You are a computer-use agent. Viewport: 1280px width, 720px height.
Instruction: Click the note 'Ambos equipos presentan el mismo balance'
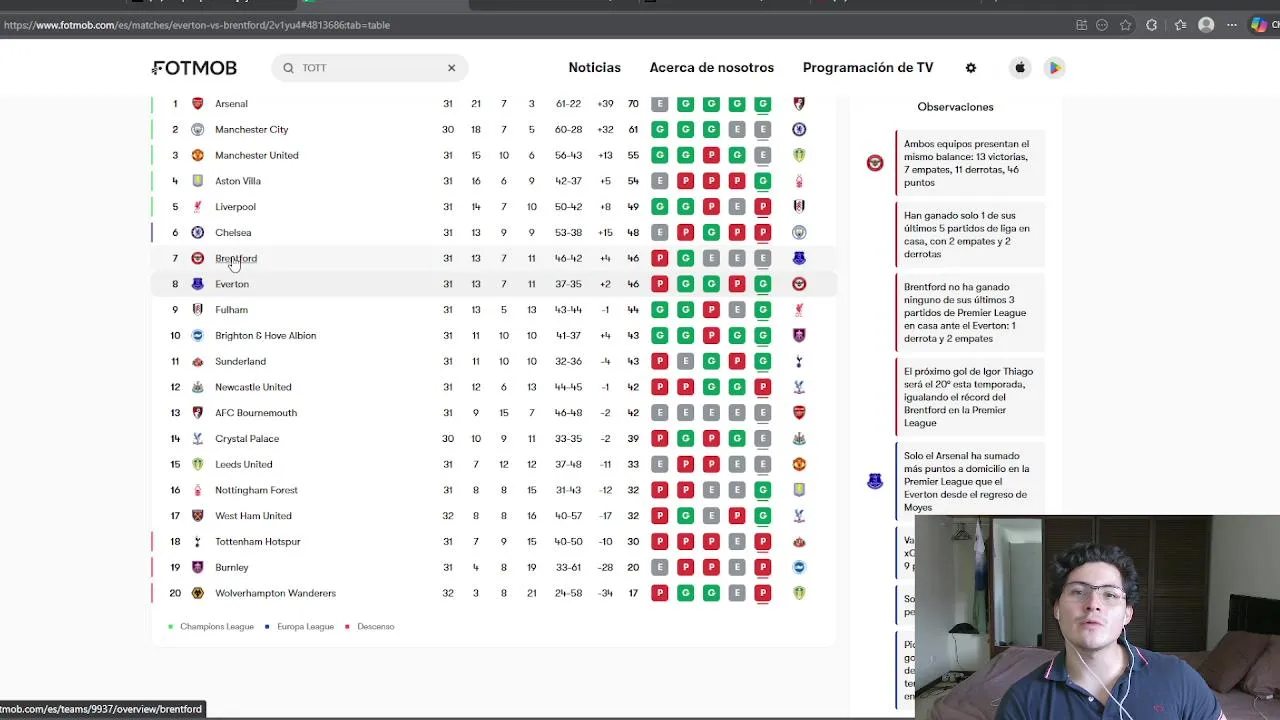(x=969, y=163)
